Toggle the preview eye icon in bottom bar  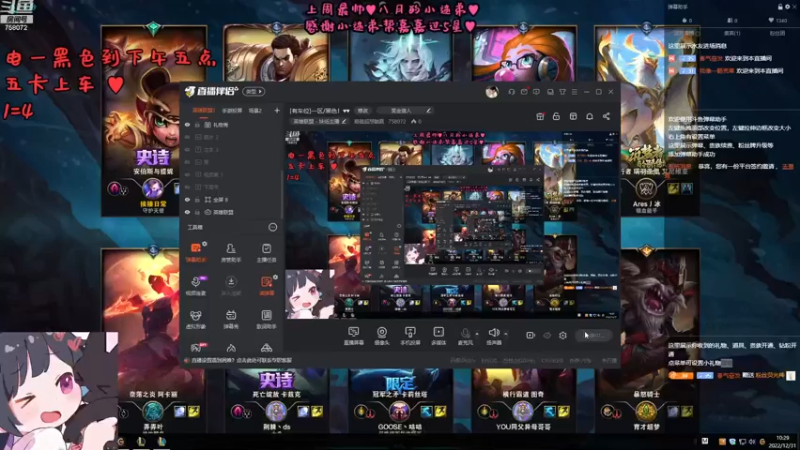click(547, 335)
